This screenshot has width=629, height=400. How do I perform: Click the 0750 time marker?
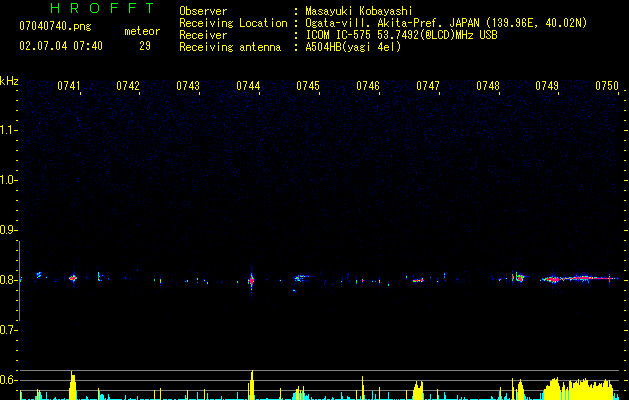607,86
